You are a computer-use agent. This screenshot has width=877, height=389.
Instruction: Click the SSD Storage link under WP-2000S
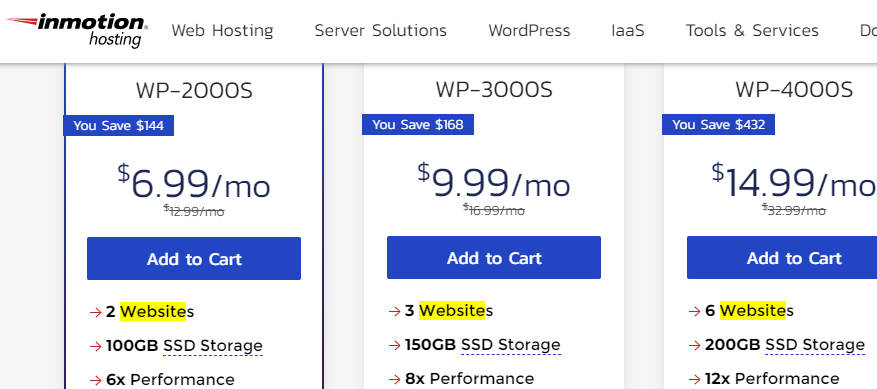(x=213, y=345)
